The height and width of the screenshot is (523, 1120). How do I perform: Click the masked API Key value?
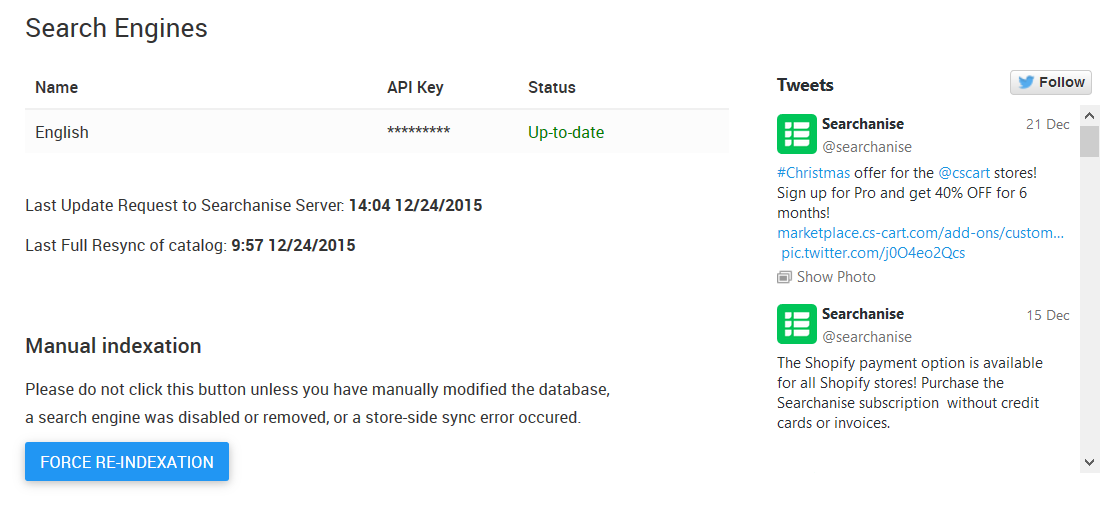pos(419,132)
